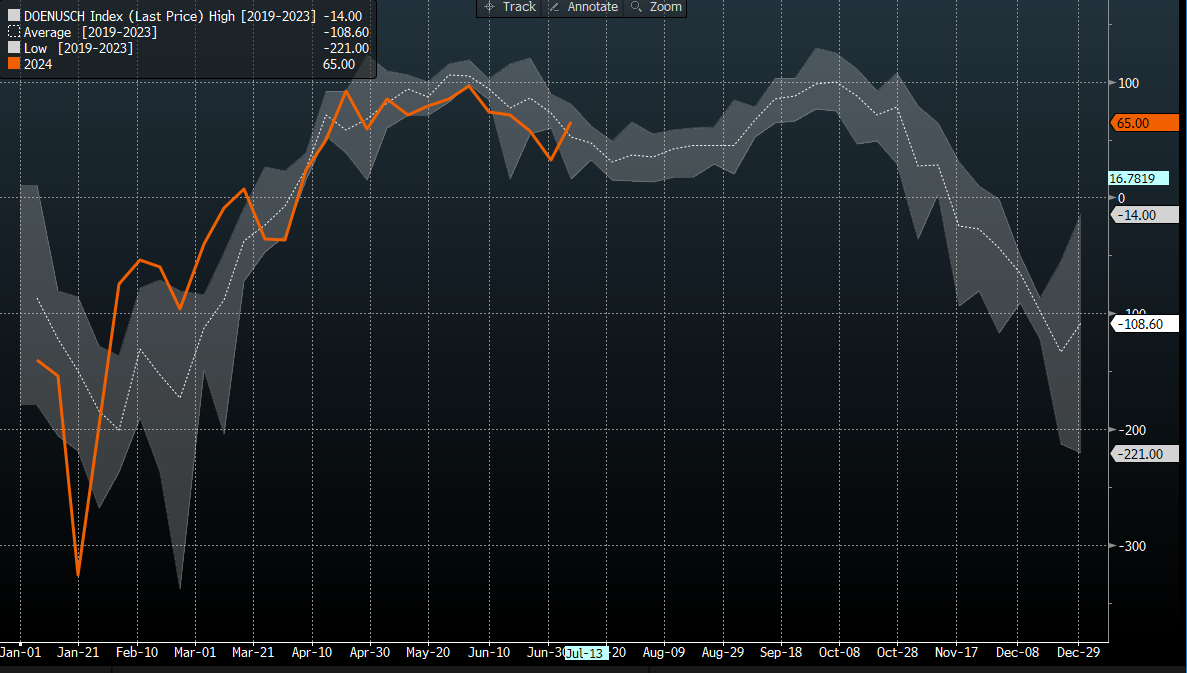Click the -221.00 value in the legend
Screen dimensions: 1187x673
click(x=346, y=48)
